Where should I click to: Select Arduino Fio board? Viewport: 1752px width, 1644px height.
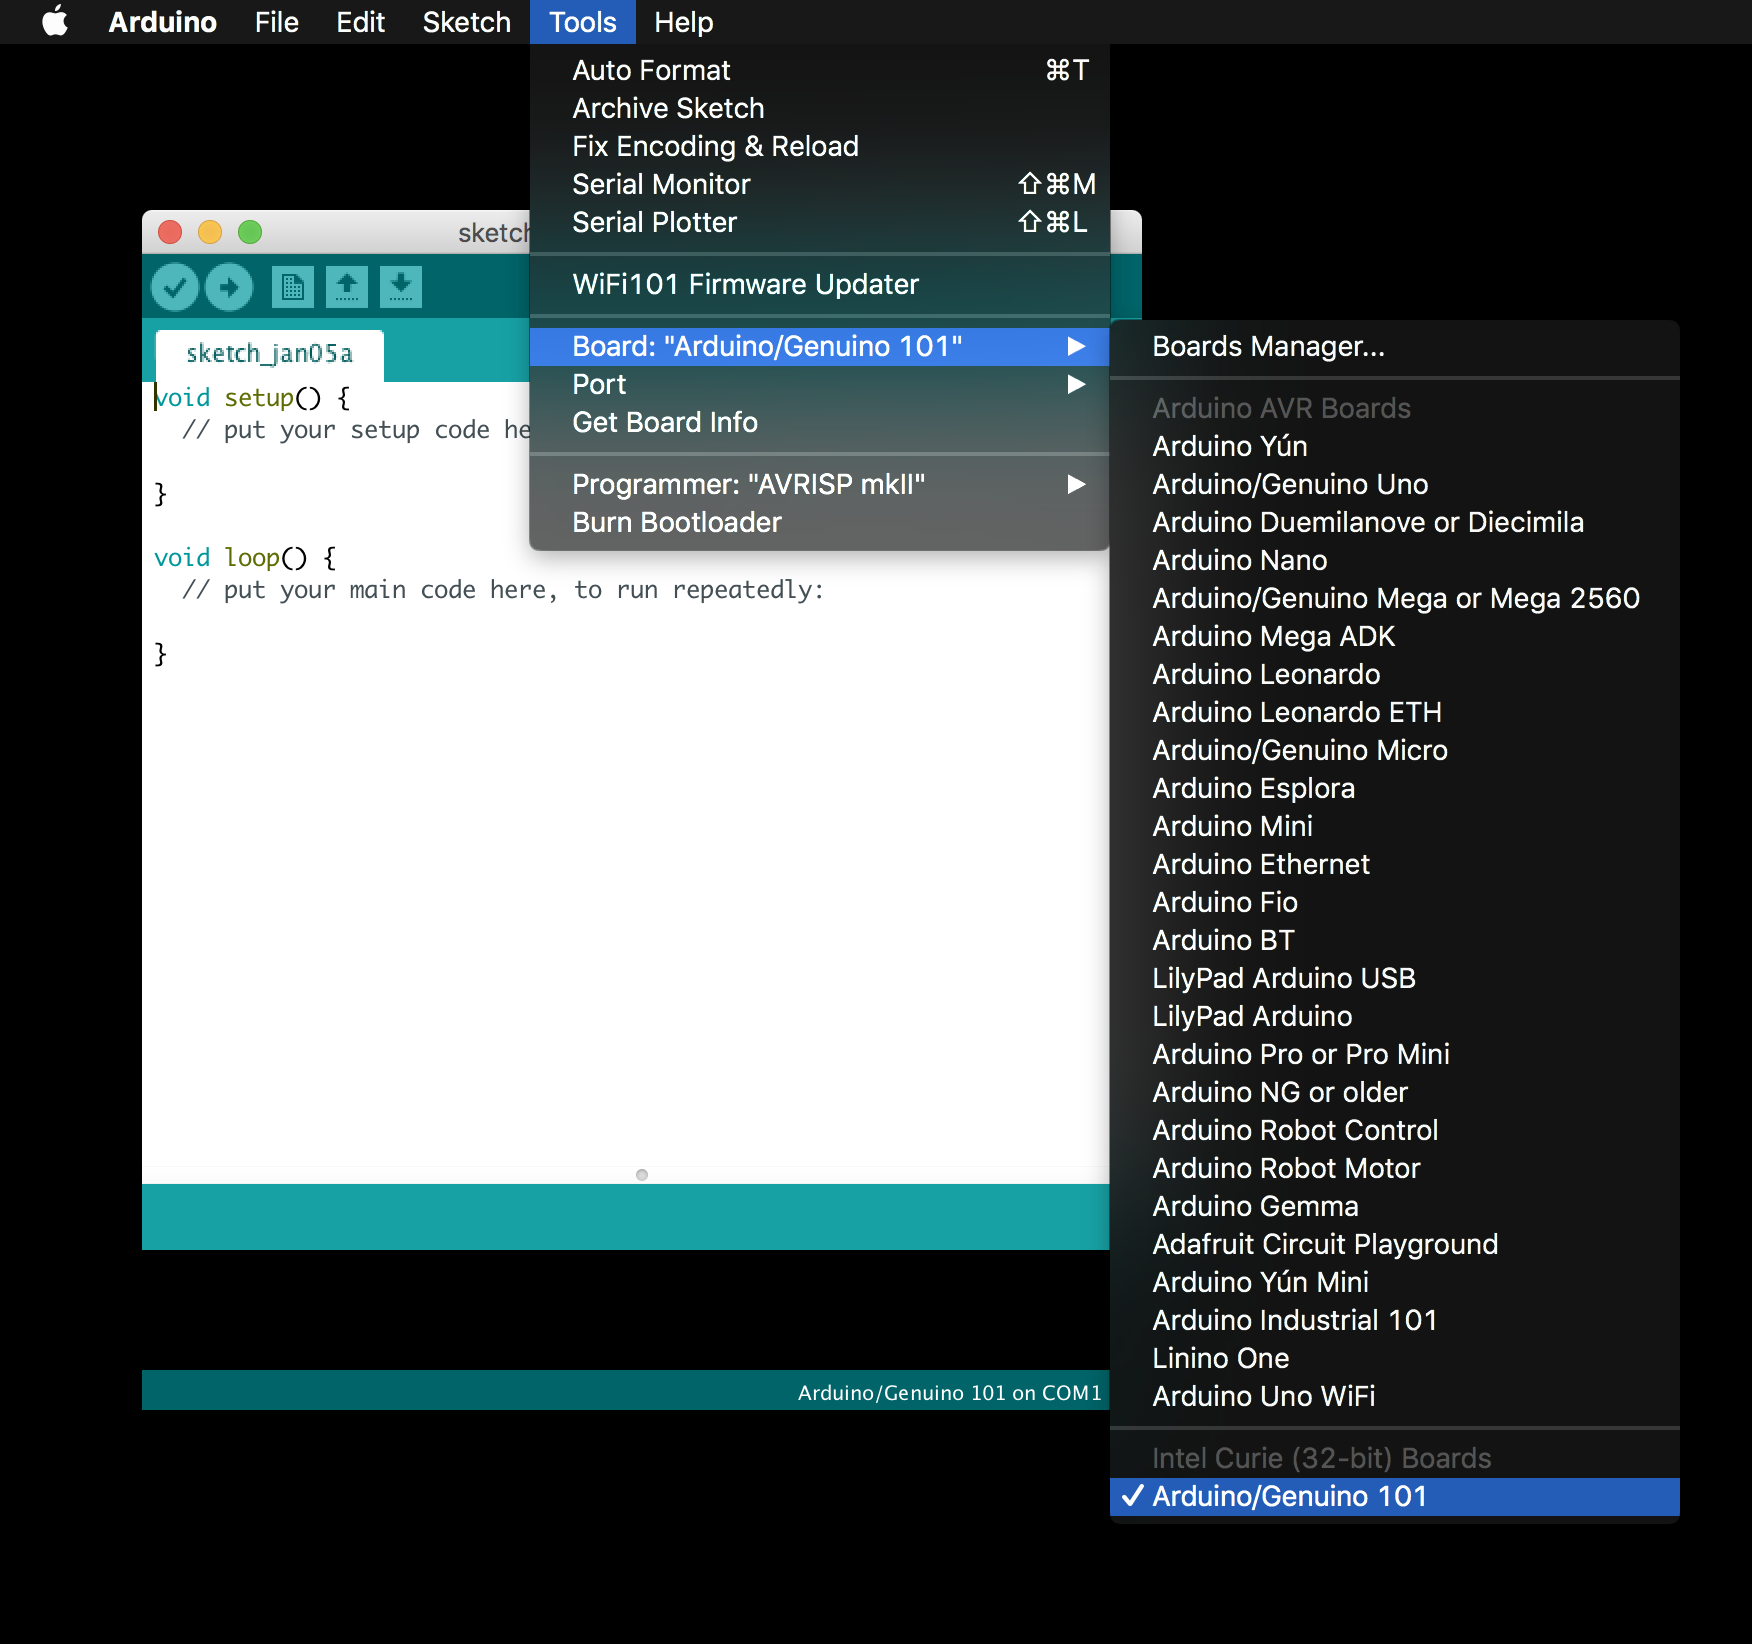coord(1395,903)
